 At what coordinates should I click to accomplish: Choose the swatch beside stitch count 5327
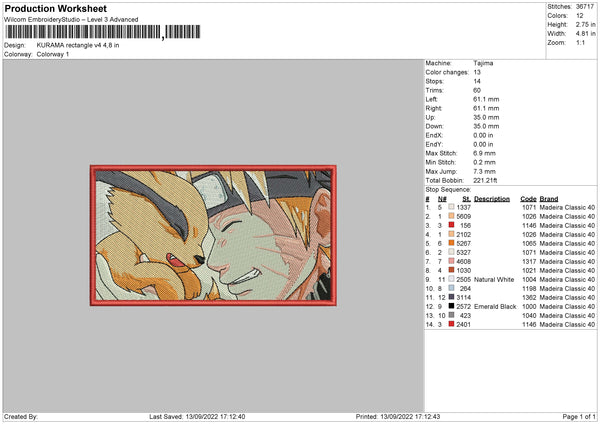(451, 252)
